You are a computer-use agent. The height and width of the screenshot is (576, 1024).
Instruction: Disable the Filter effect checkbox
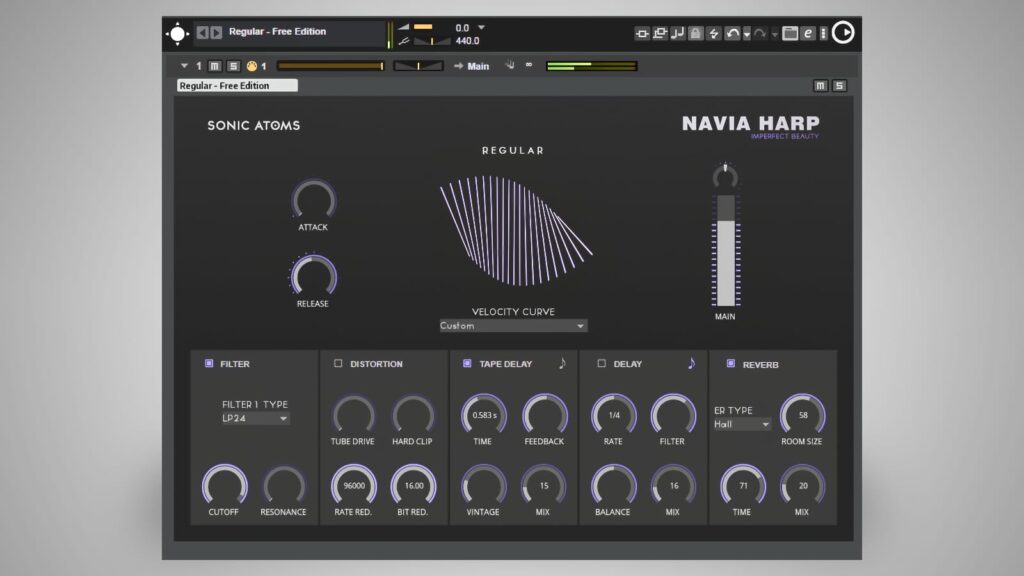(x=209, y=364)
